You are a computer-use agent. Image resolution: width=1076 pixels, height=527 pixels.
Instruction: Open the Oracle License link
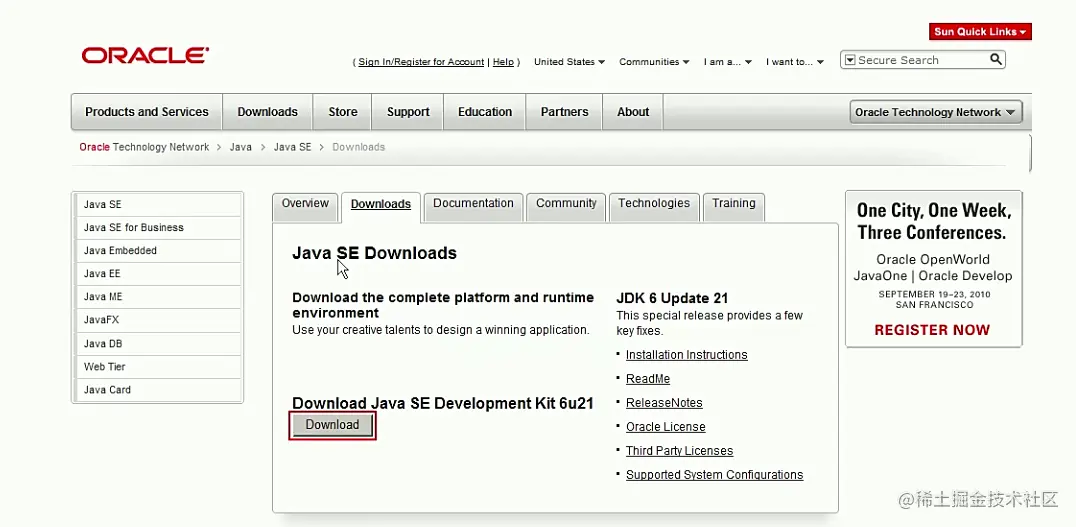(x=666, y=427)
